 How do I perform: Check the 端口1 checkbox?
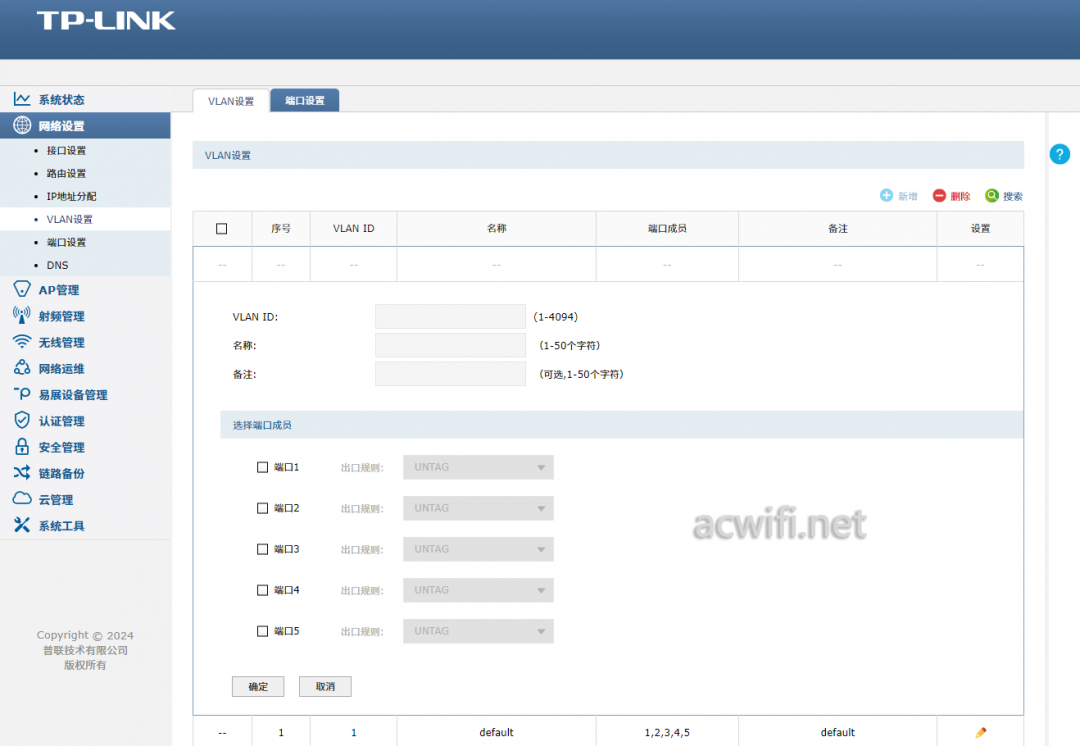coord(262,467)
